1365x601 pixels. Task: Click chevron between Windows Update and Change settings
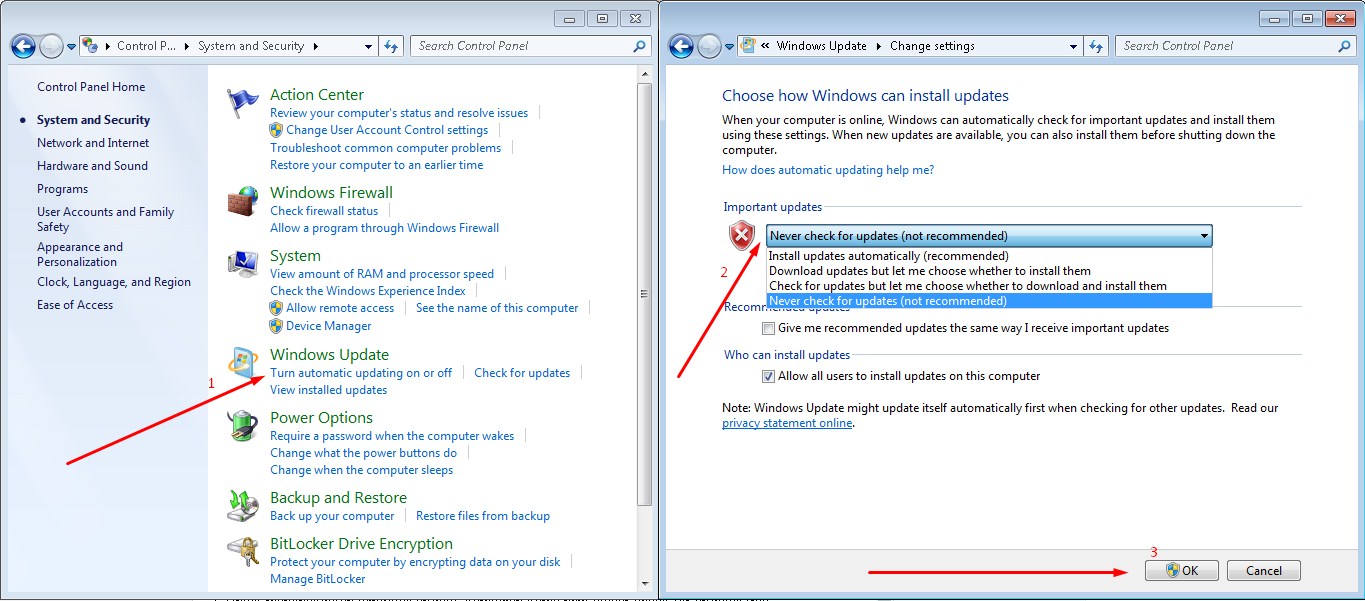point(880,46)
